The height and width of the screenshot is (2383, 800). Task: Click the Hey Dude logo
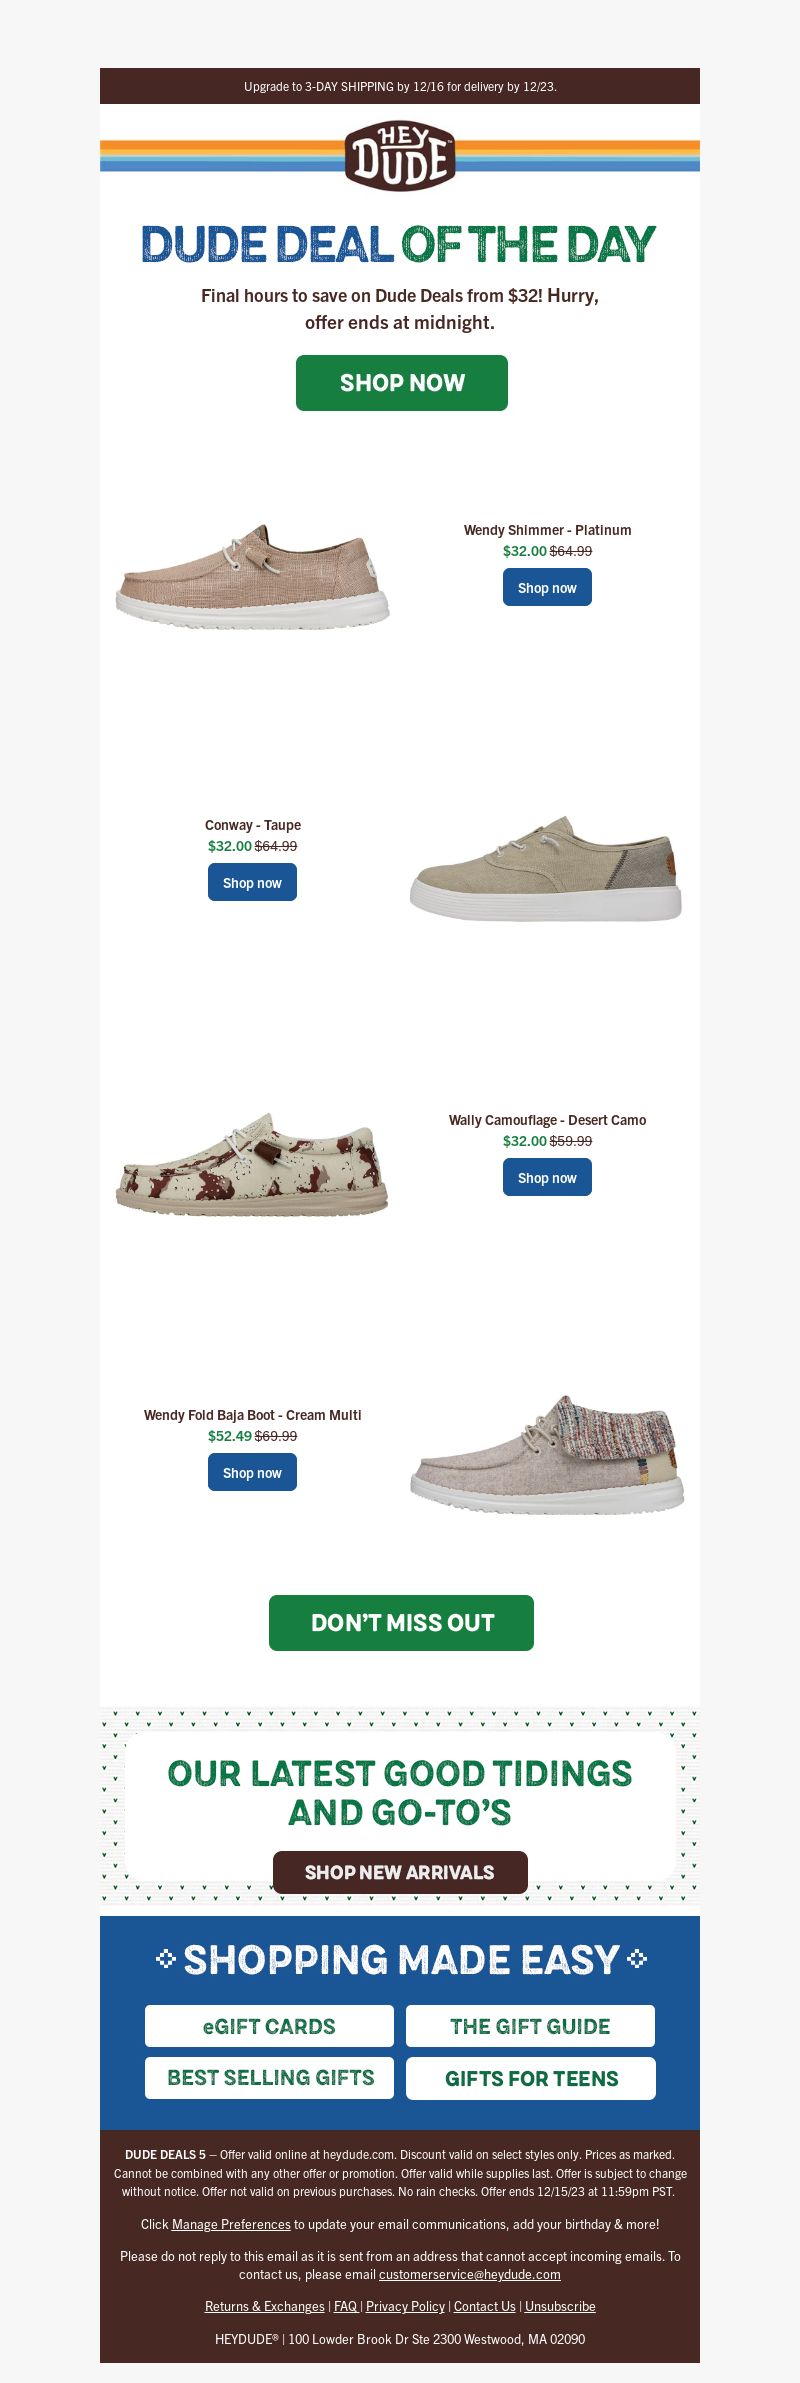400,156
